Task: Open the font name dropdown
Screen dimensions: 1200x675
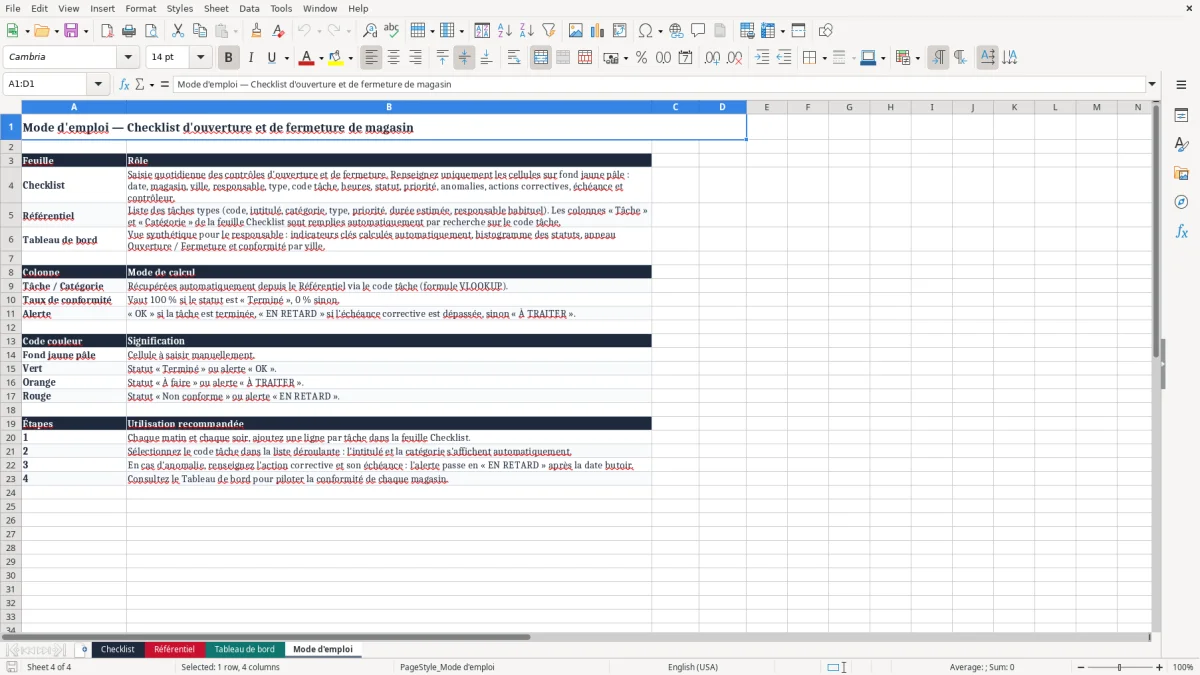Action: pyautogui.click(x=129, y=58)
